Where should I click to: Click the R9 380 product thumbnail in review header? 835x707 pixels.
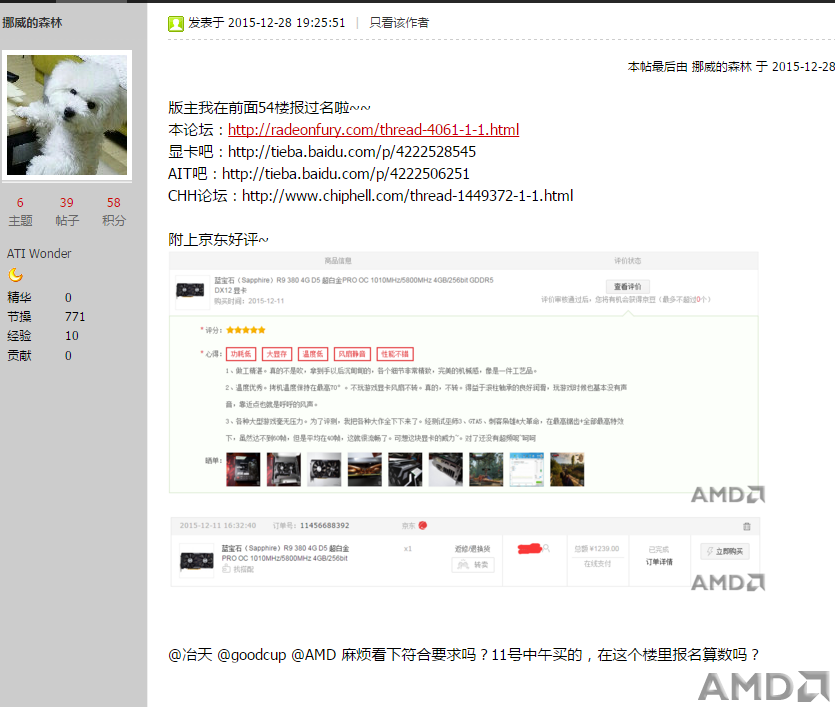pyautogui.click(x=190, y=291)
